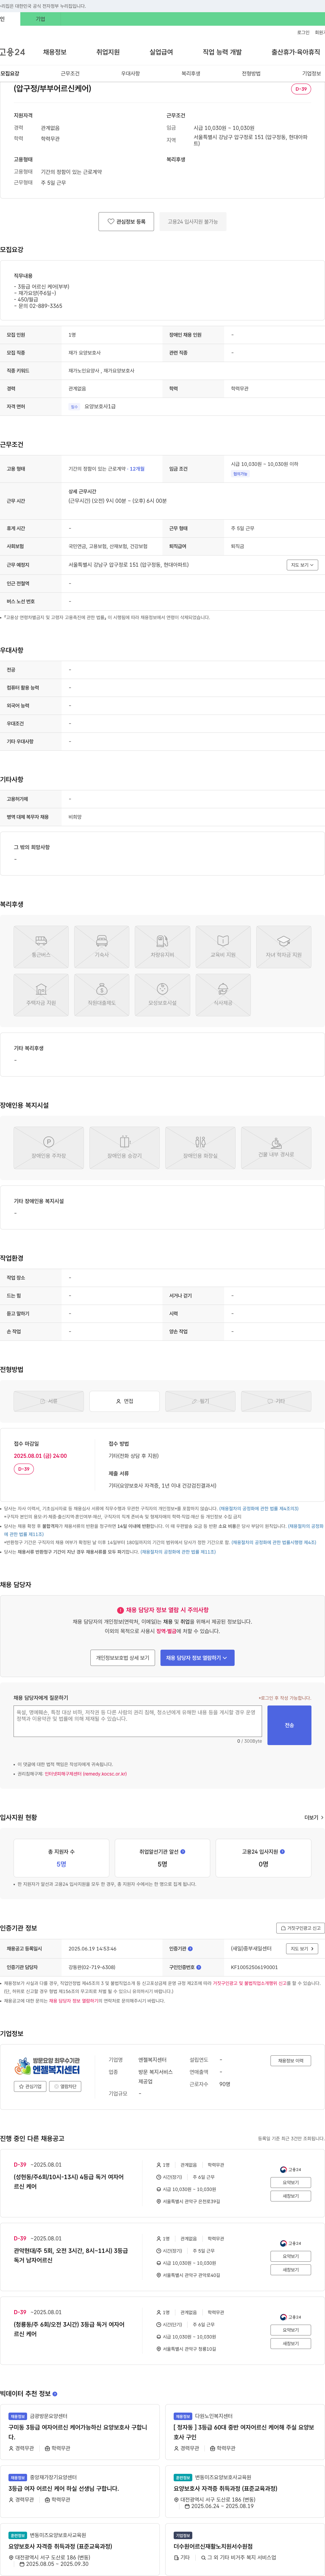Select the 면접 screening method tile
The image size is (325, 2576).
click(x=124, y=1401)
